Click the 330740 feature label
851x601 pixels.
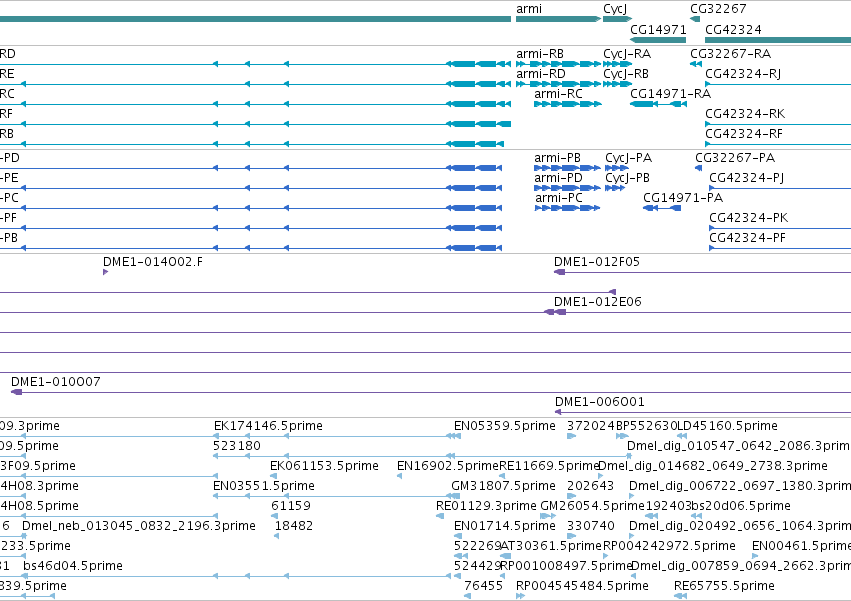[591, 527]
